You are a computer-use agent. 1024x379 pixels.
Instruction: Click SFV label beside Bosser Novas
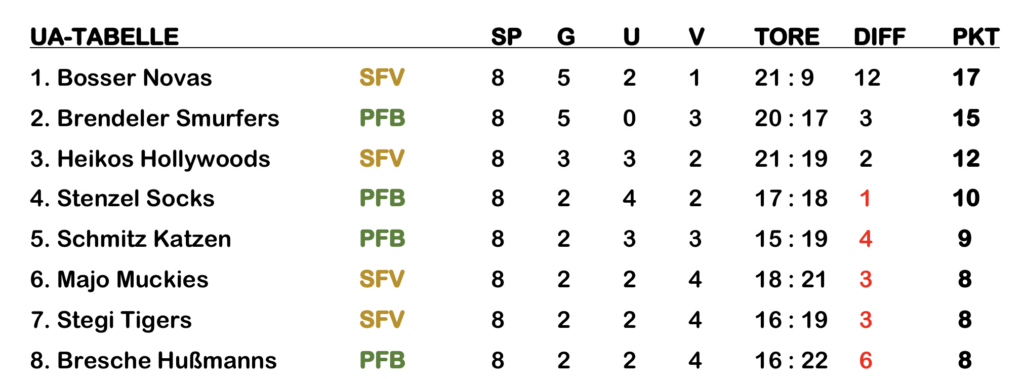click(382, 78)
